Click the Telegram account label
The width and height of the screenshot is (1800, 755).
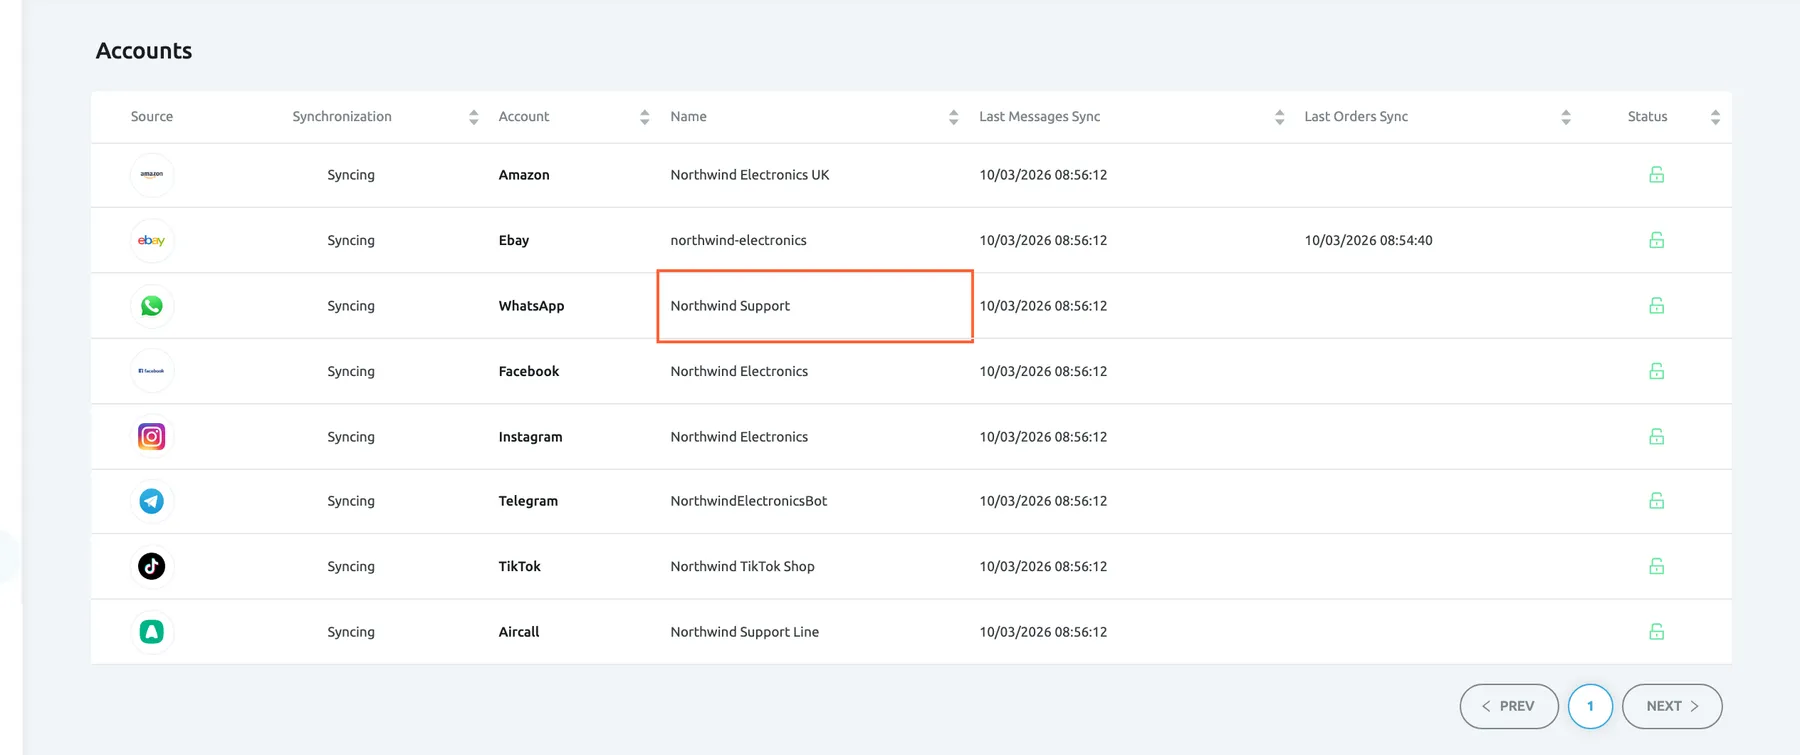[528, 501]
